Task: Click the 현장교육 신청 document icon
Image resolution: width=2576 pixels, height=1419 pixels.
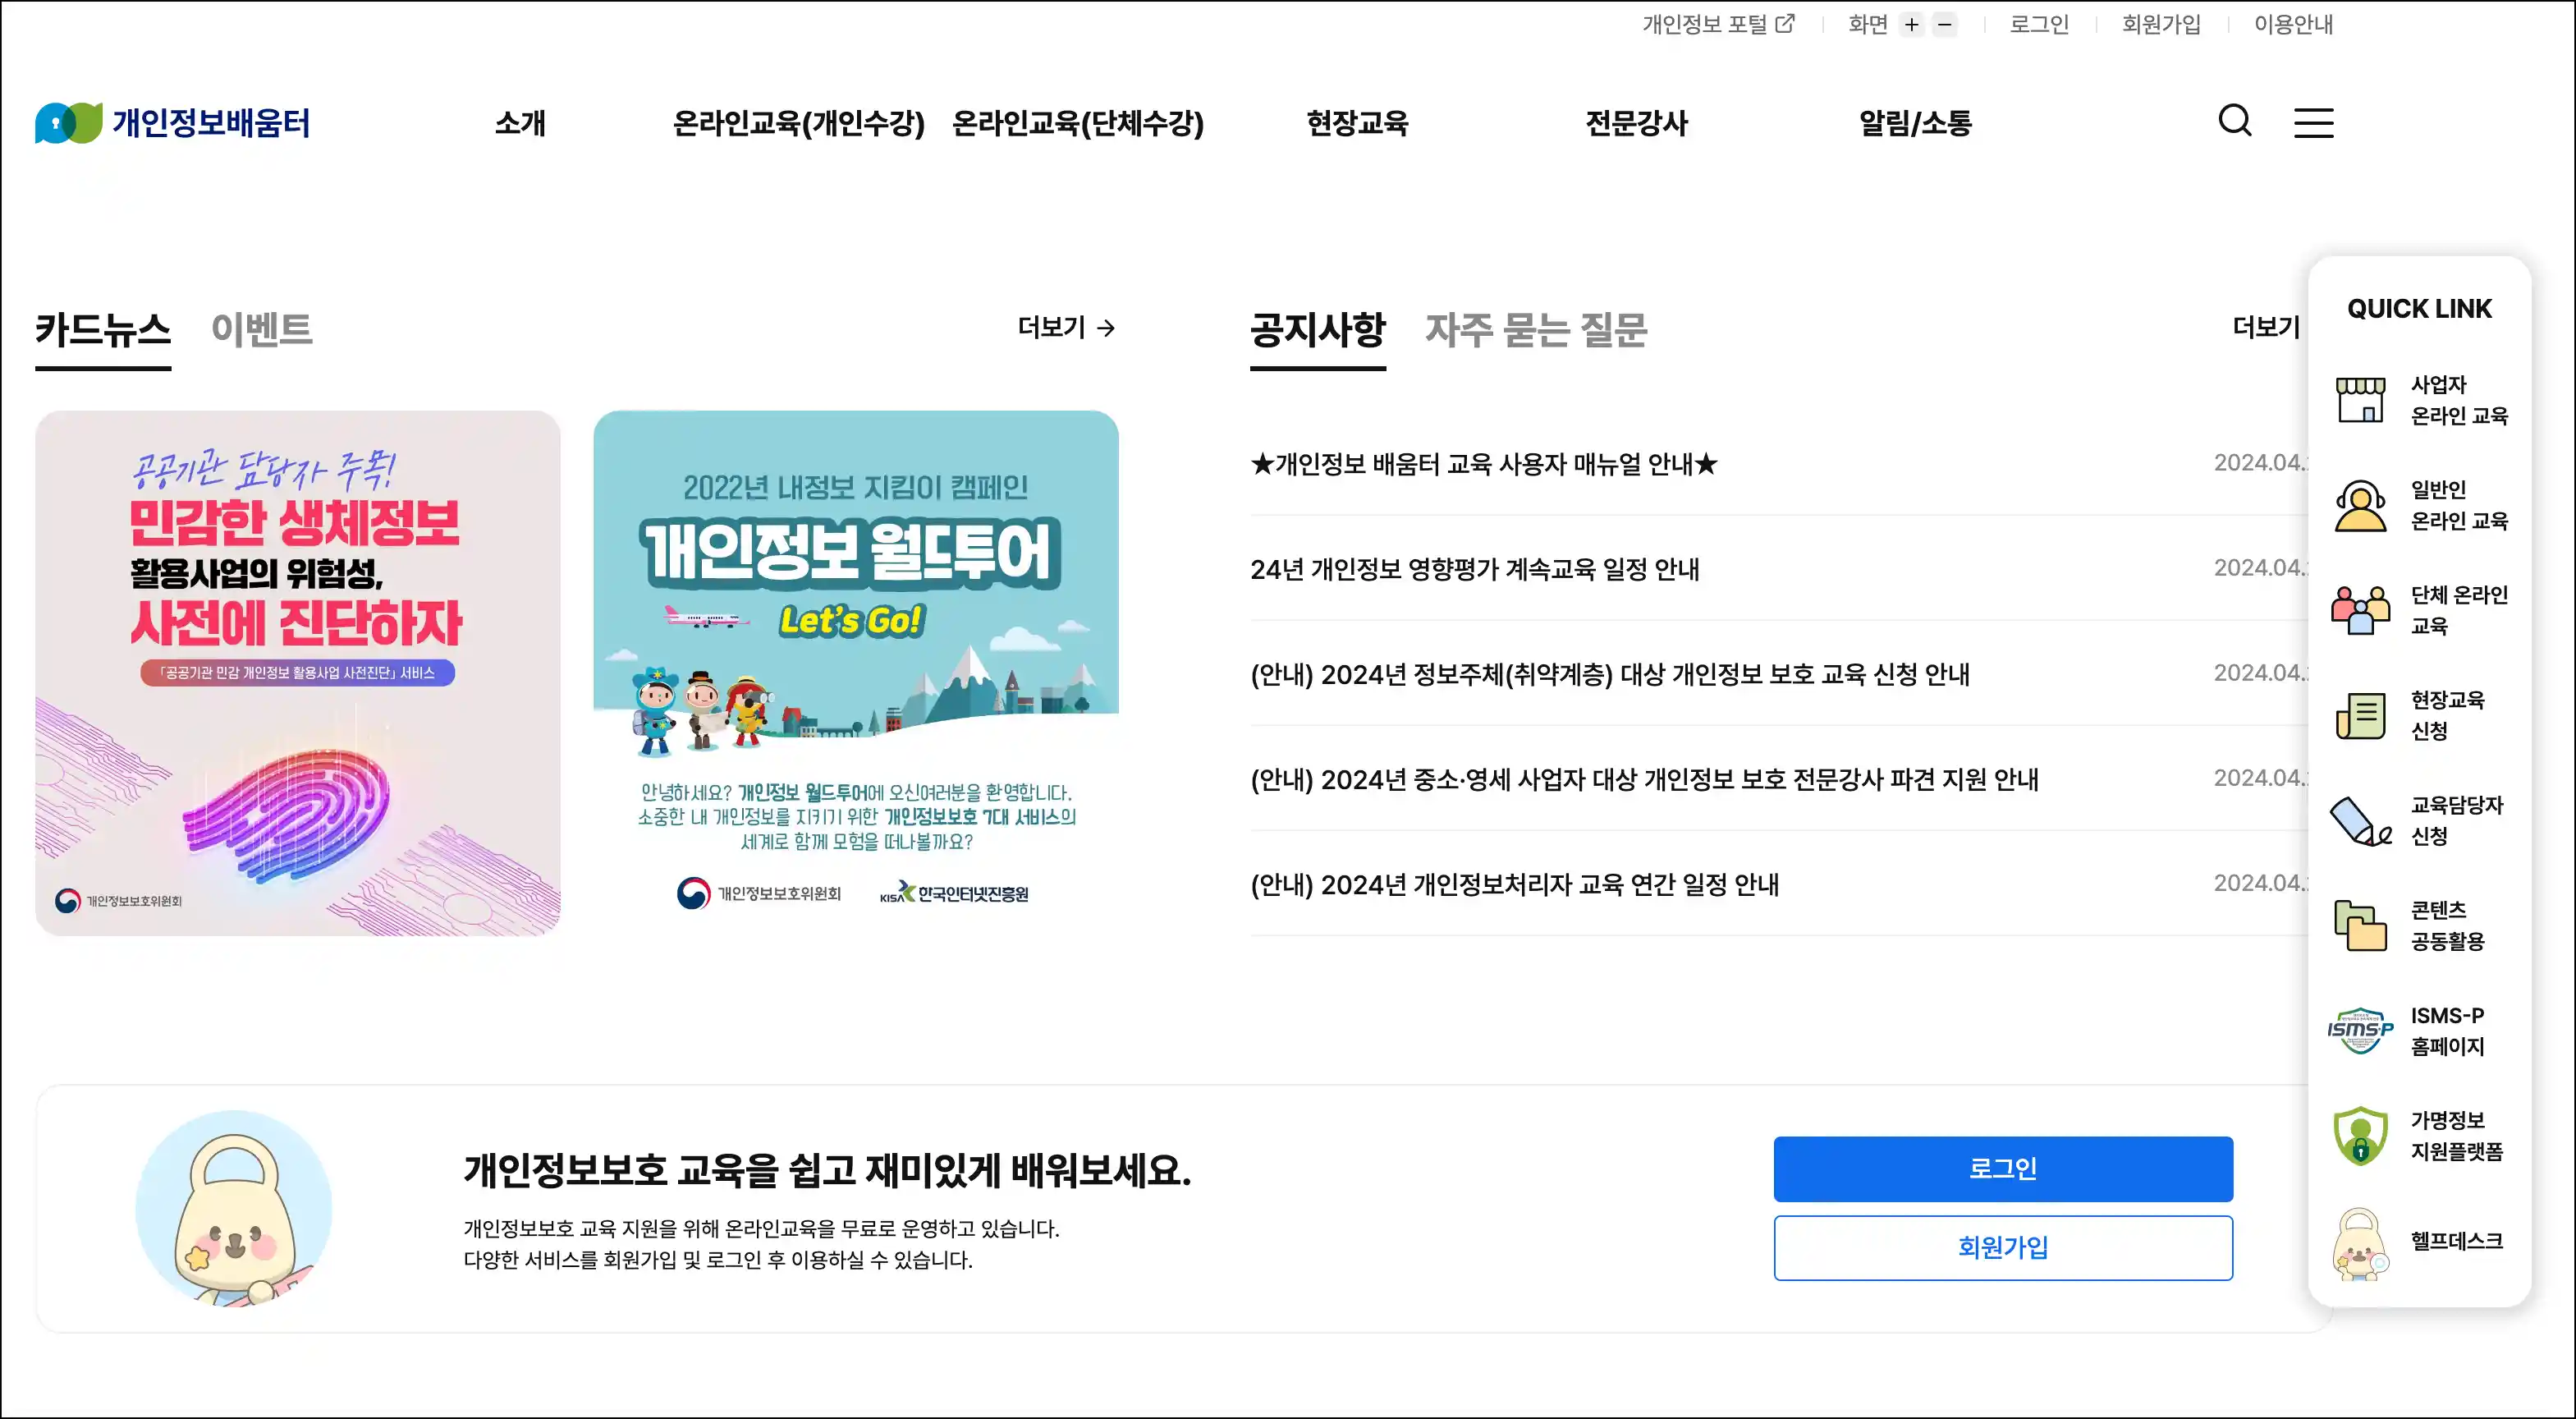Action: coord(2360,715)
